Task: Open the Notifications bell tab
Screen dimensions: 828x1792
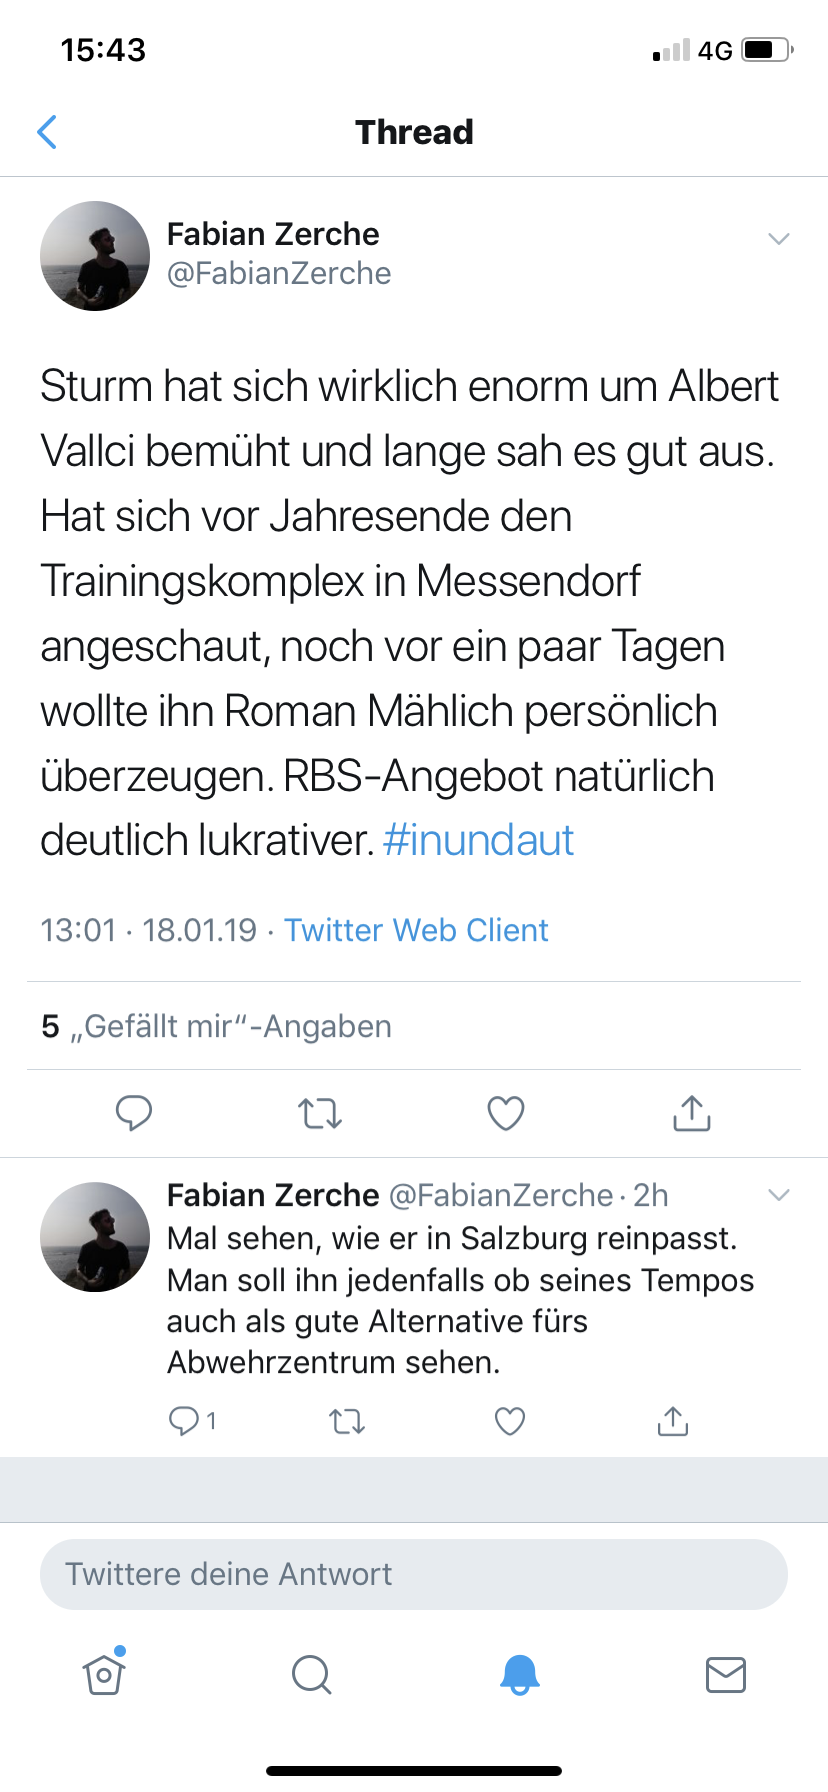Action: pyautogui.click(x=519, y=1674)
